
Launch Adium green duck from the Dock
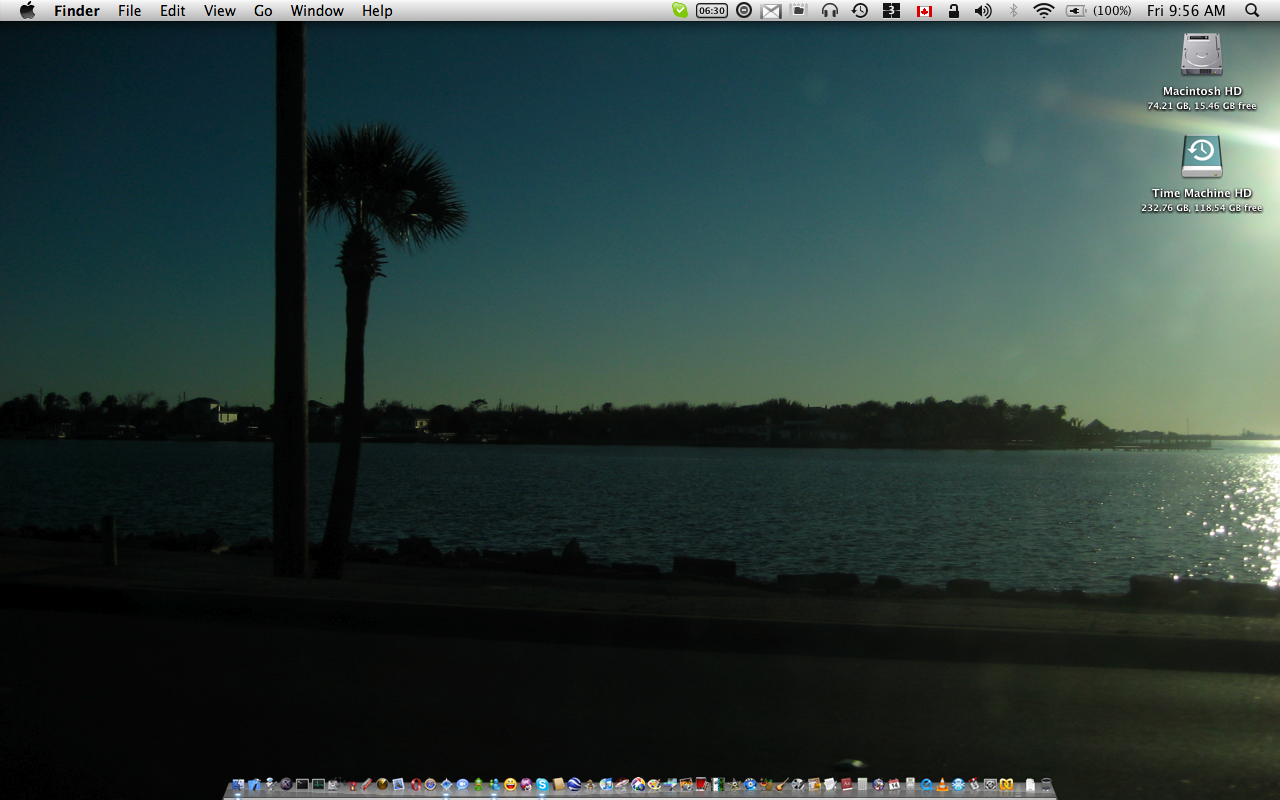tap(478, 785)
